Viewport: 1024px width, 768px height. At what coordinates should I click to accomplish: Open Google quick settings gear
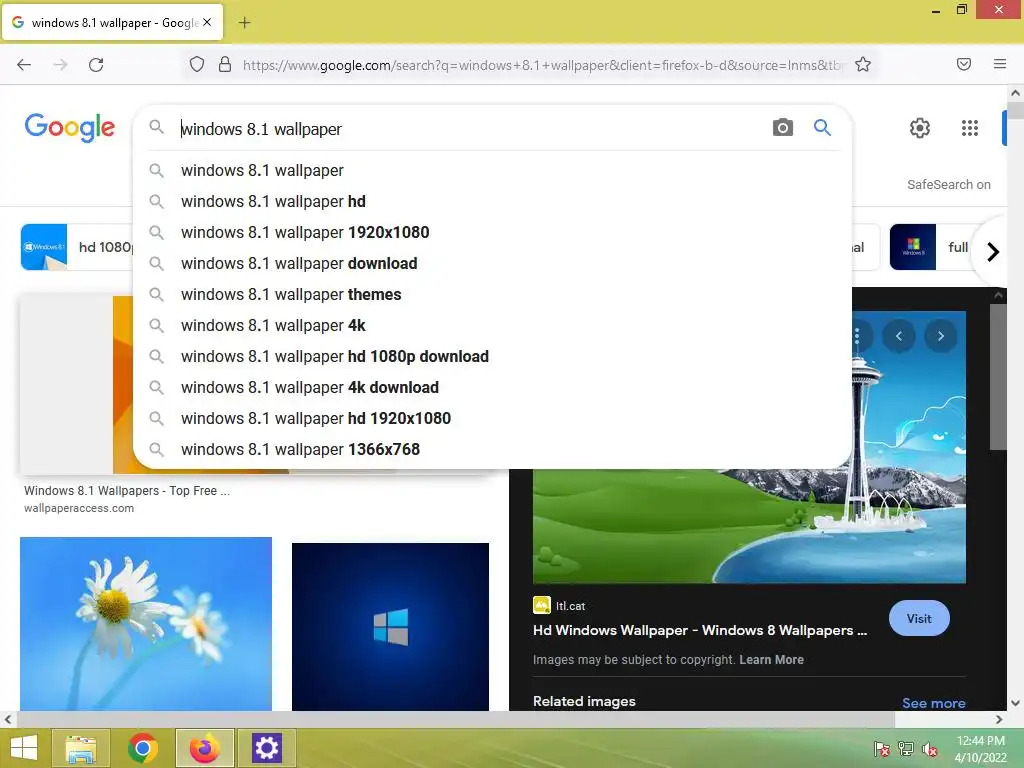pos(920,128)
